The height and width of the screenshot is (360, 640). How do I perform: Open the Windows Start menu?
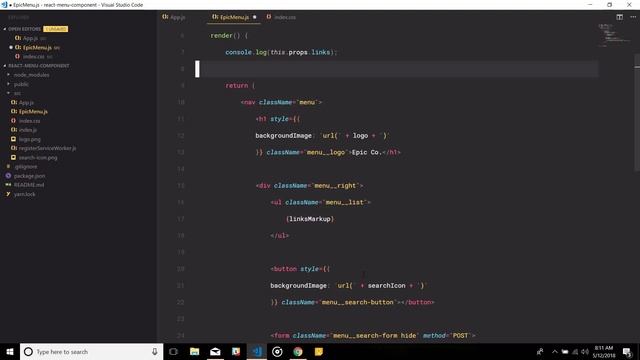[10, 351]
